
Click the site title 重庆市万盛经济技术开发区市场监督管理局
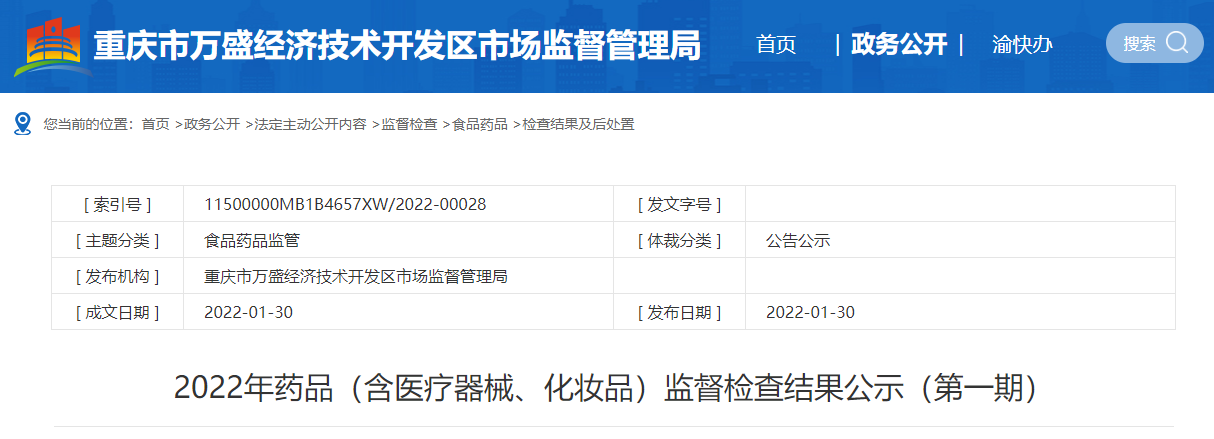397,46
